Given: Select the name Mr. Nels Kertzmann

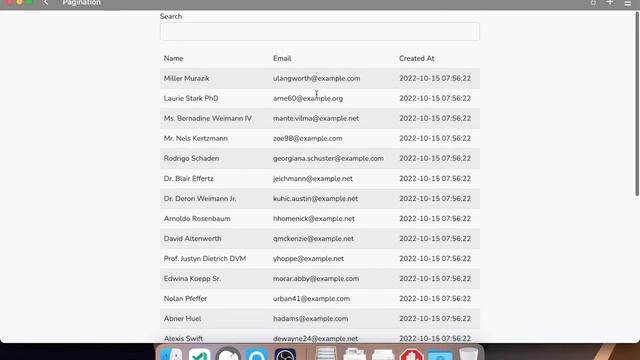Looking at the screenshot, I should (196, 138).
